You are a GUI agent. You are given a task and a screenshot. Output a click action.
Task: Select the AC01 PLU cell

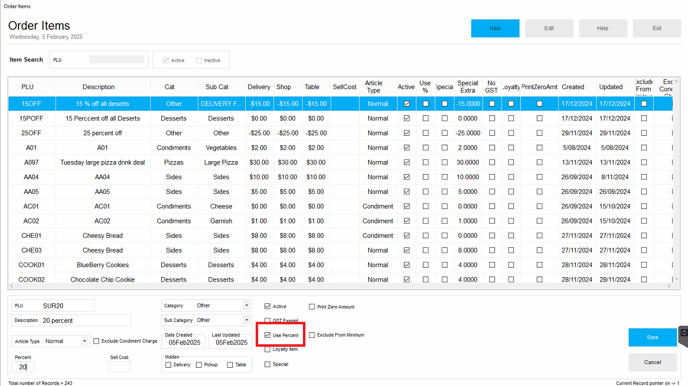click(31, 206)
